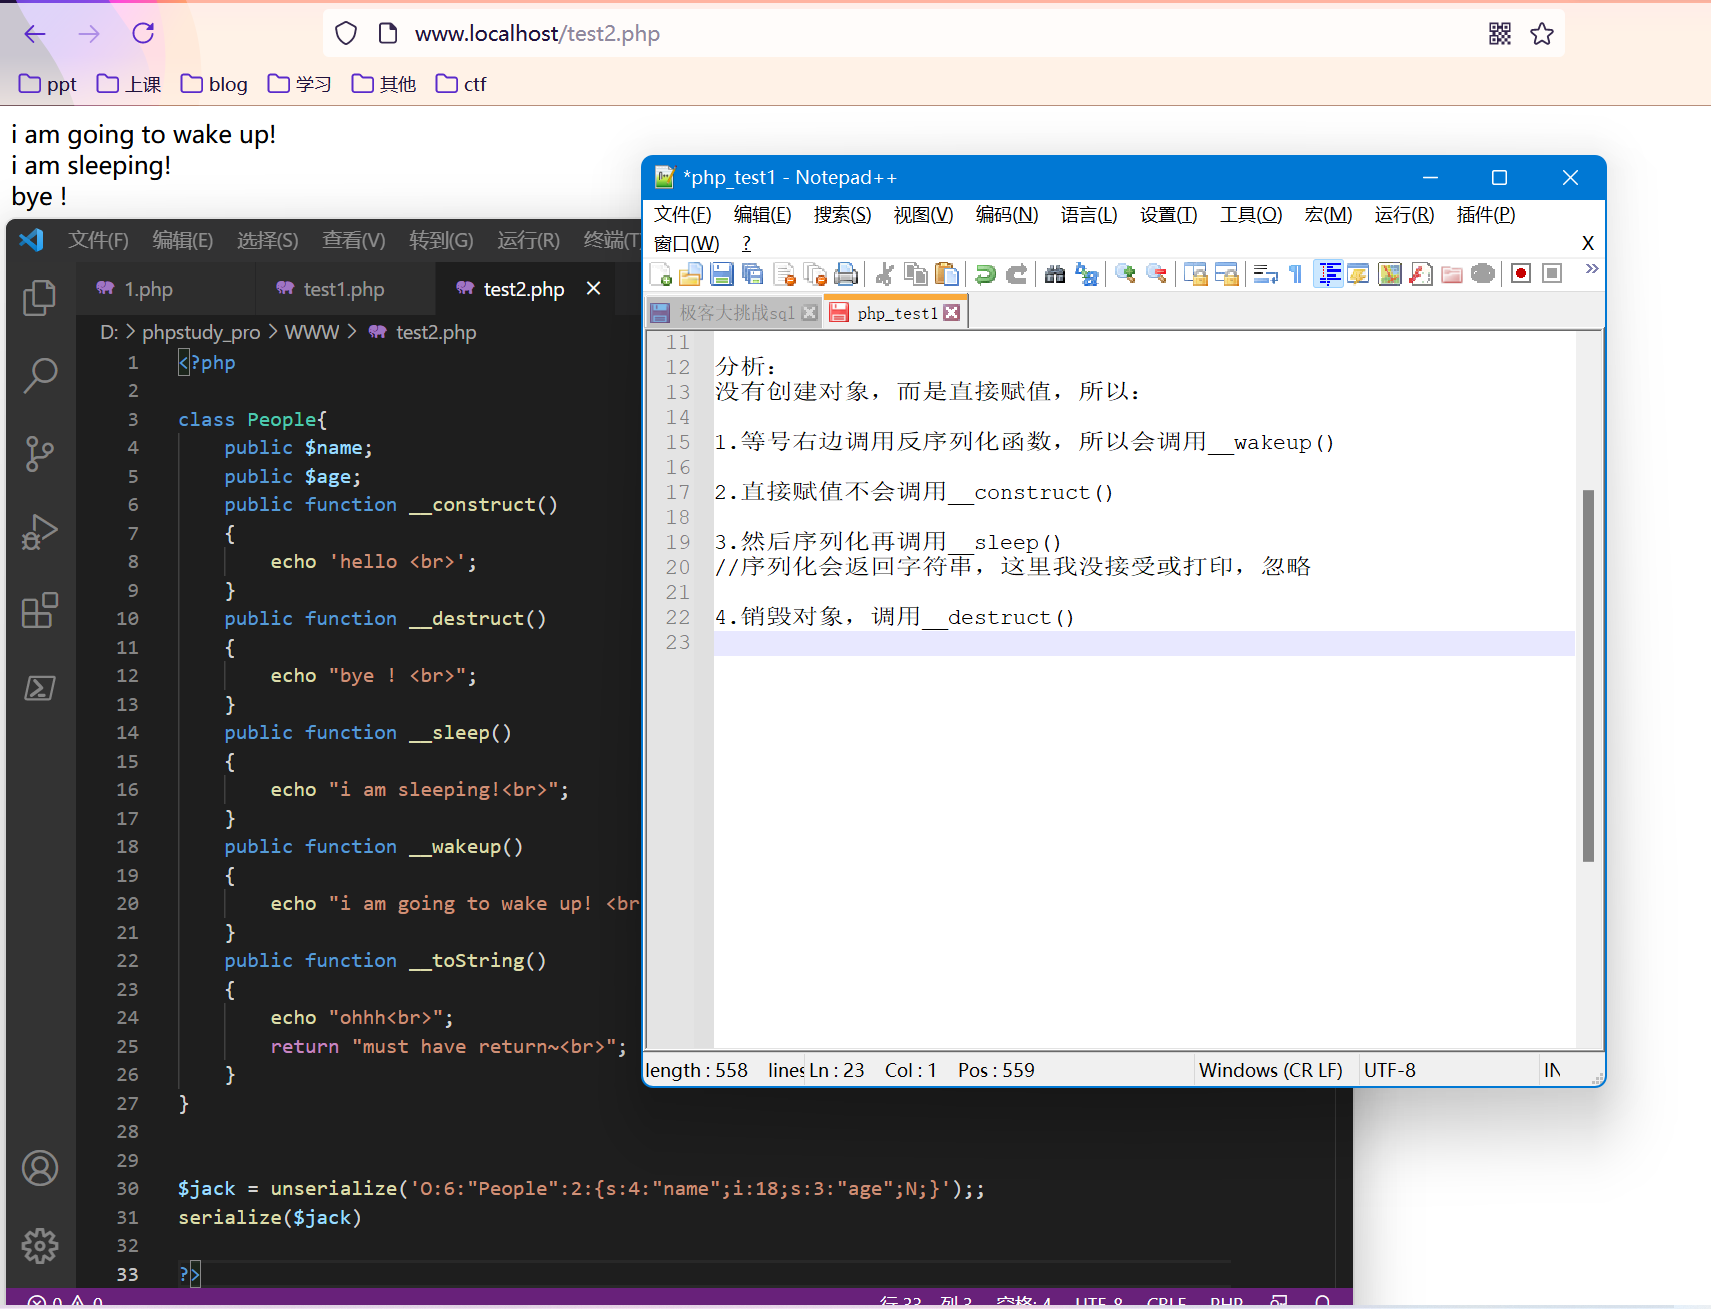
Task: Open the ppt bookmark folder
Action: click(x=48, y=84)
